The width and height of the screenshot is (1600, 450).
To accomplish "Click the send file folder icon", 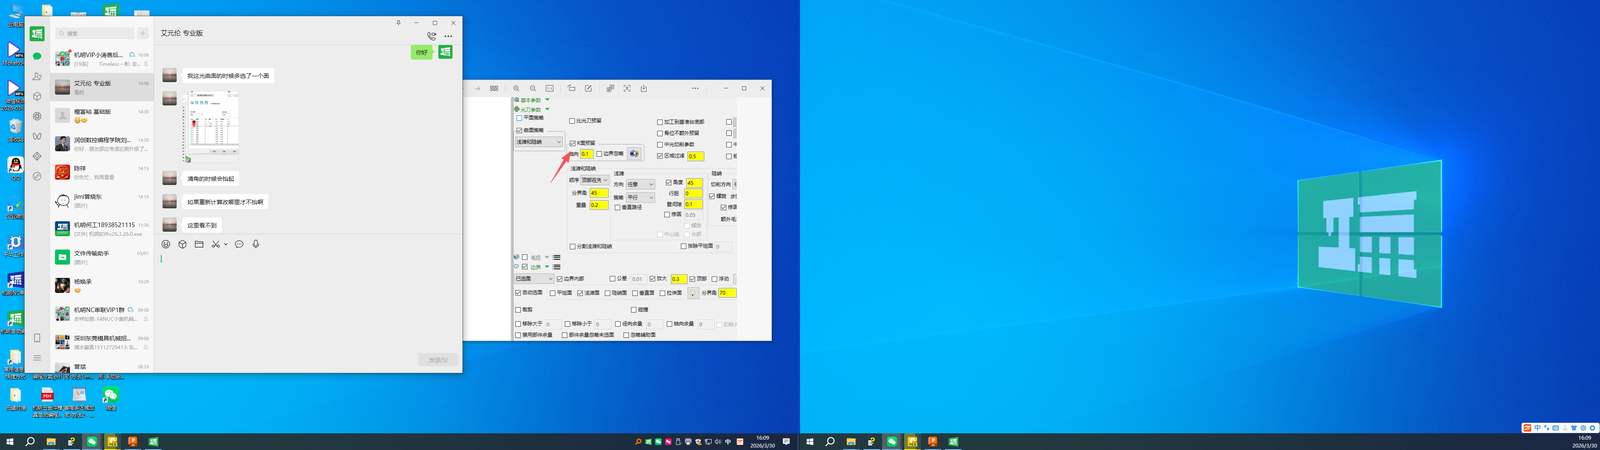I will (199, 244).
